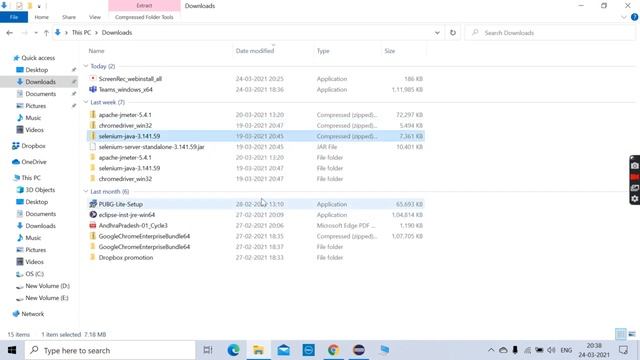The height and width of the screenshot is (360, 640).
Task: Open Eclipse from the taskbar
Action: (359, 350)
